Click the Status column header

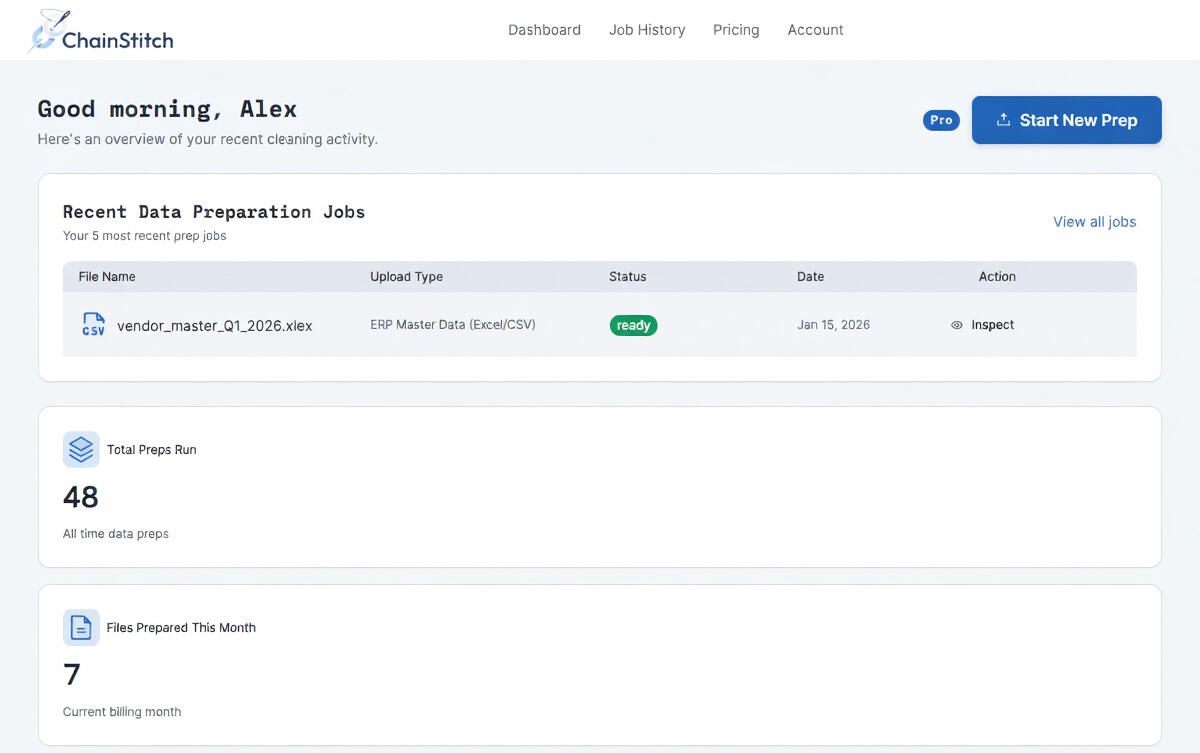(627, 277)
